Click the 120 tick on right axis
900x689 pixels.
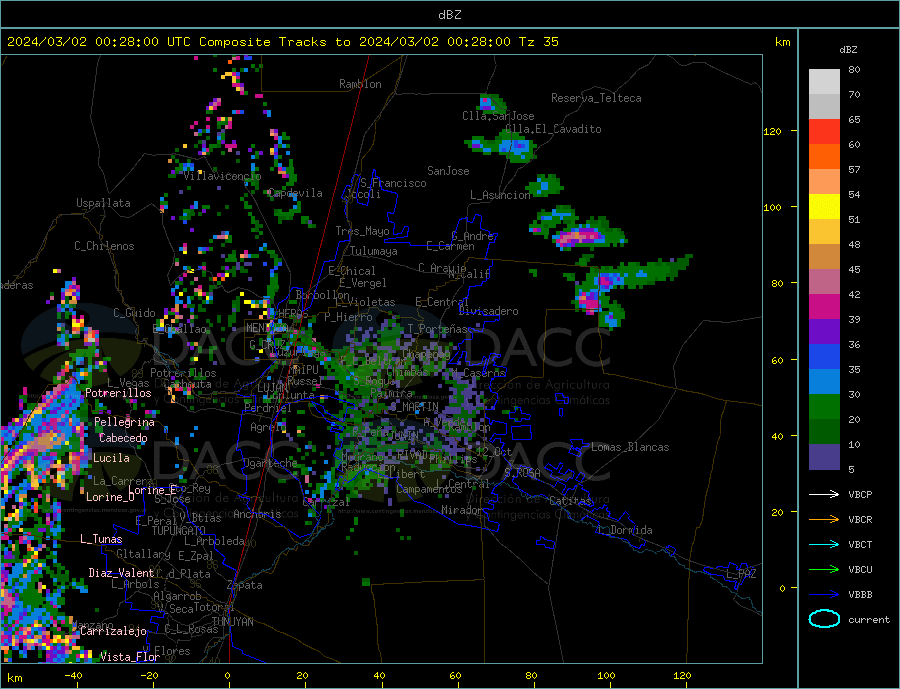pyautogui.click(x=773, y=131)
